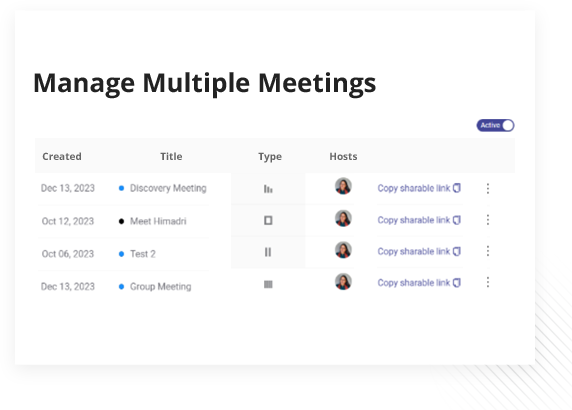Select the host avatar in Group Meeting row

(x=343, y=282)
